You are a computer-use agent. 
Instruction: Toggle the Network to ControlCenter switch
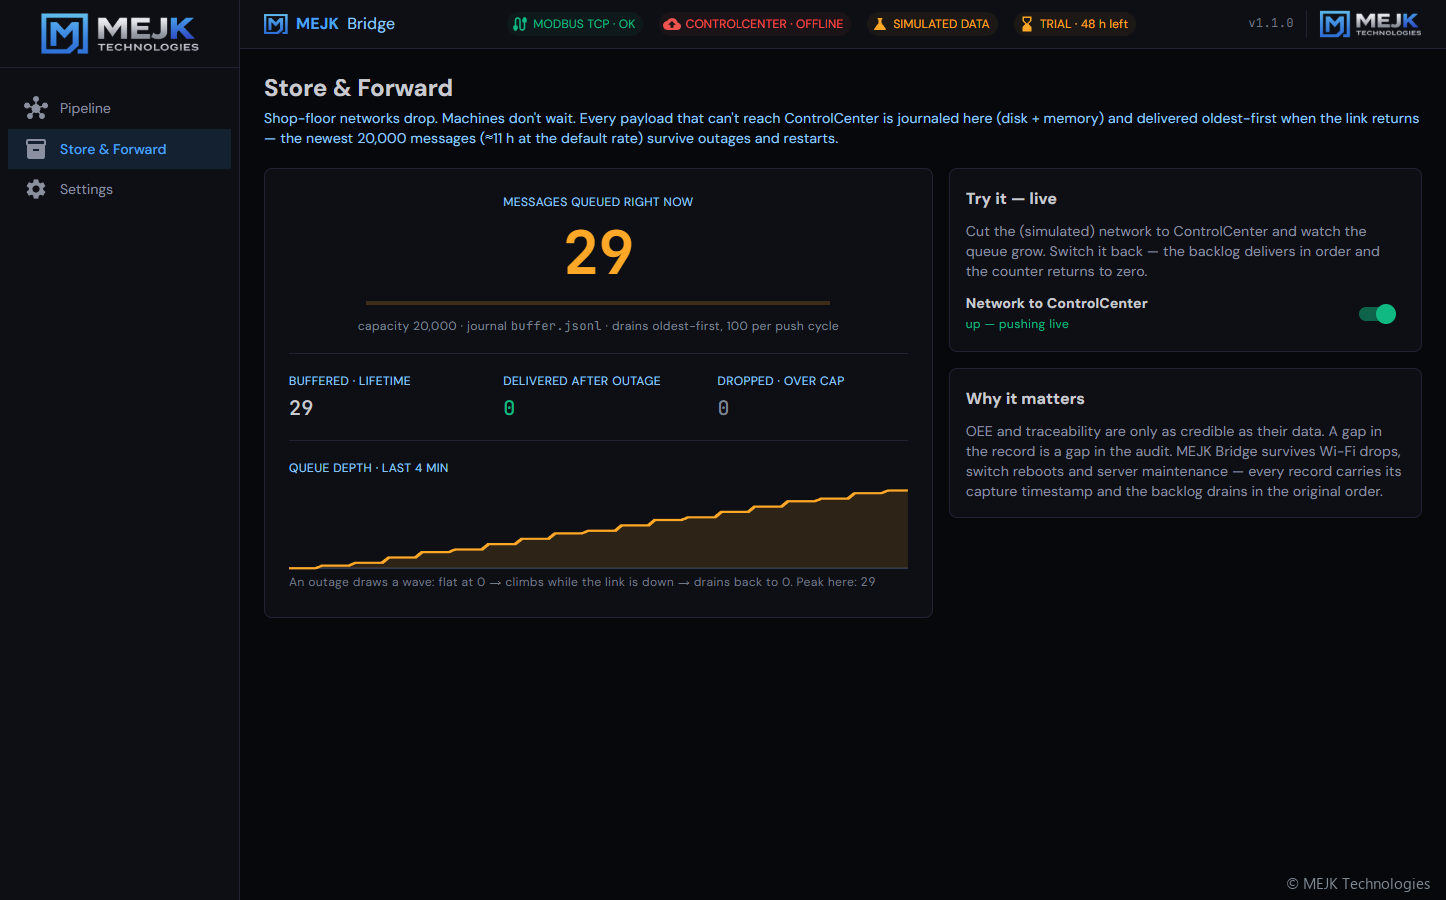coord(1377,314)
